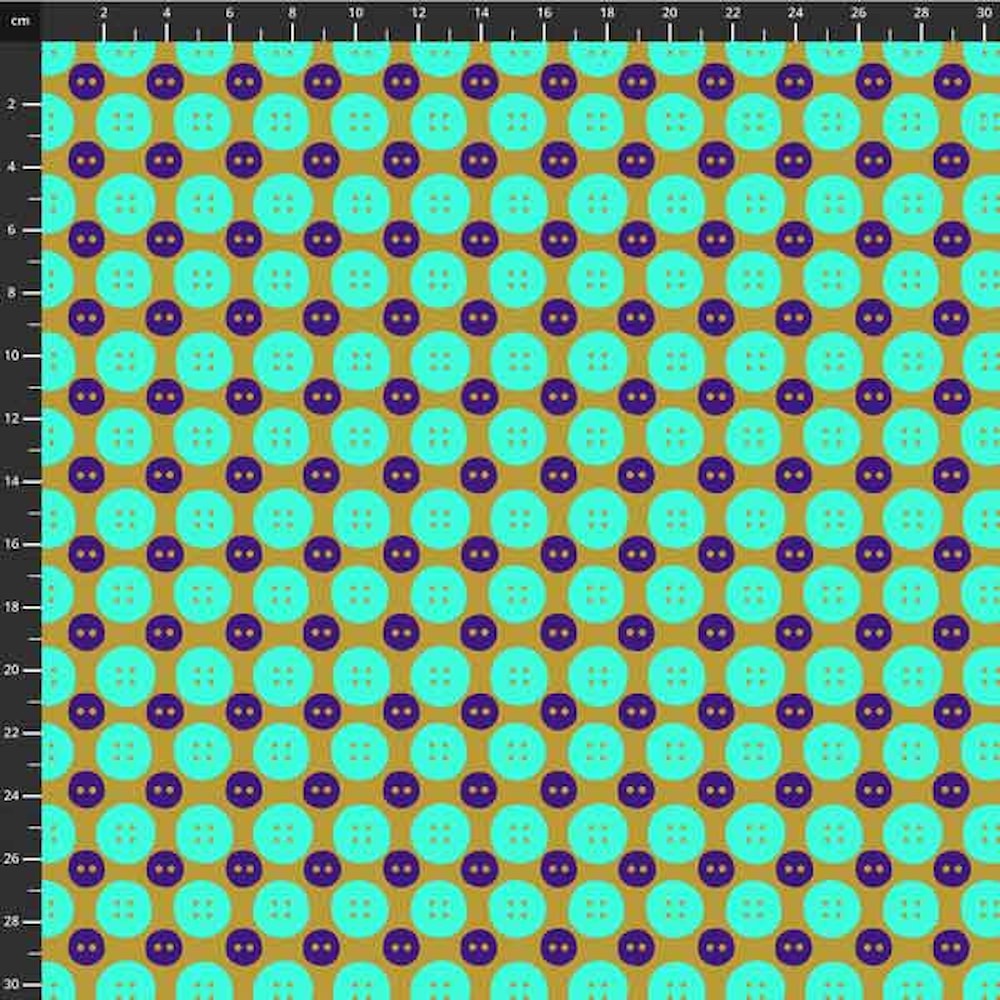Select the 22 cm mark on horizontal ruler
This screenshot has height=1000, width=1000.
[733, 13]
